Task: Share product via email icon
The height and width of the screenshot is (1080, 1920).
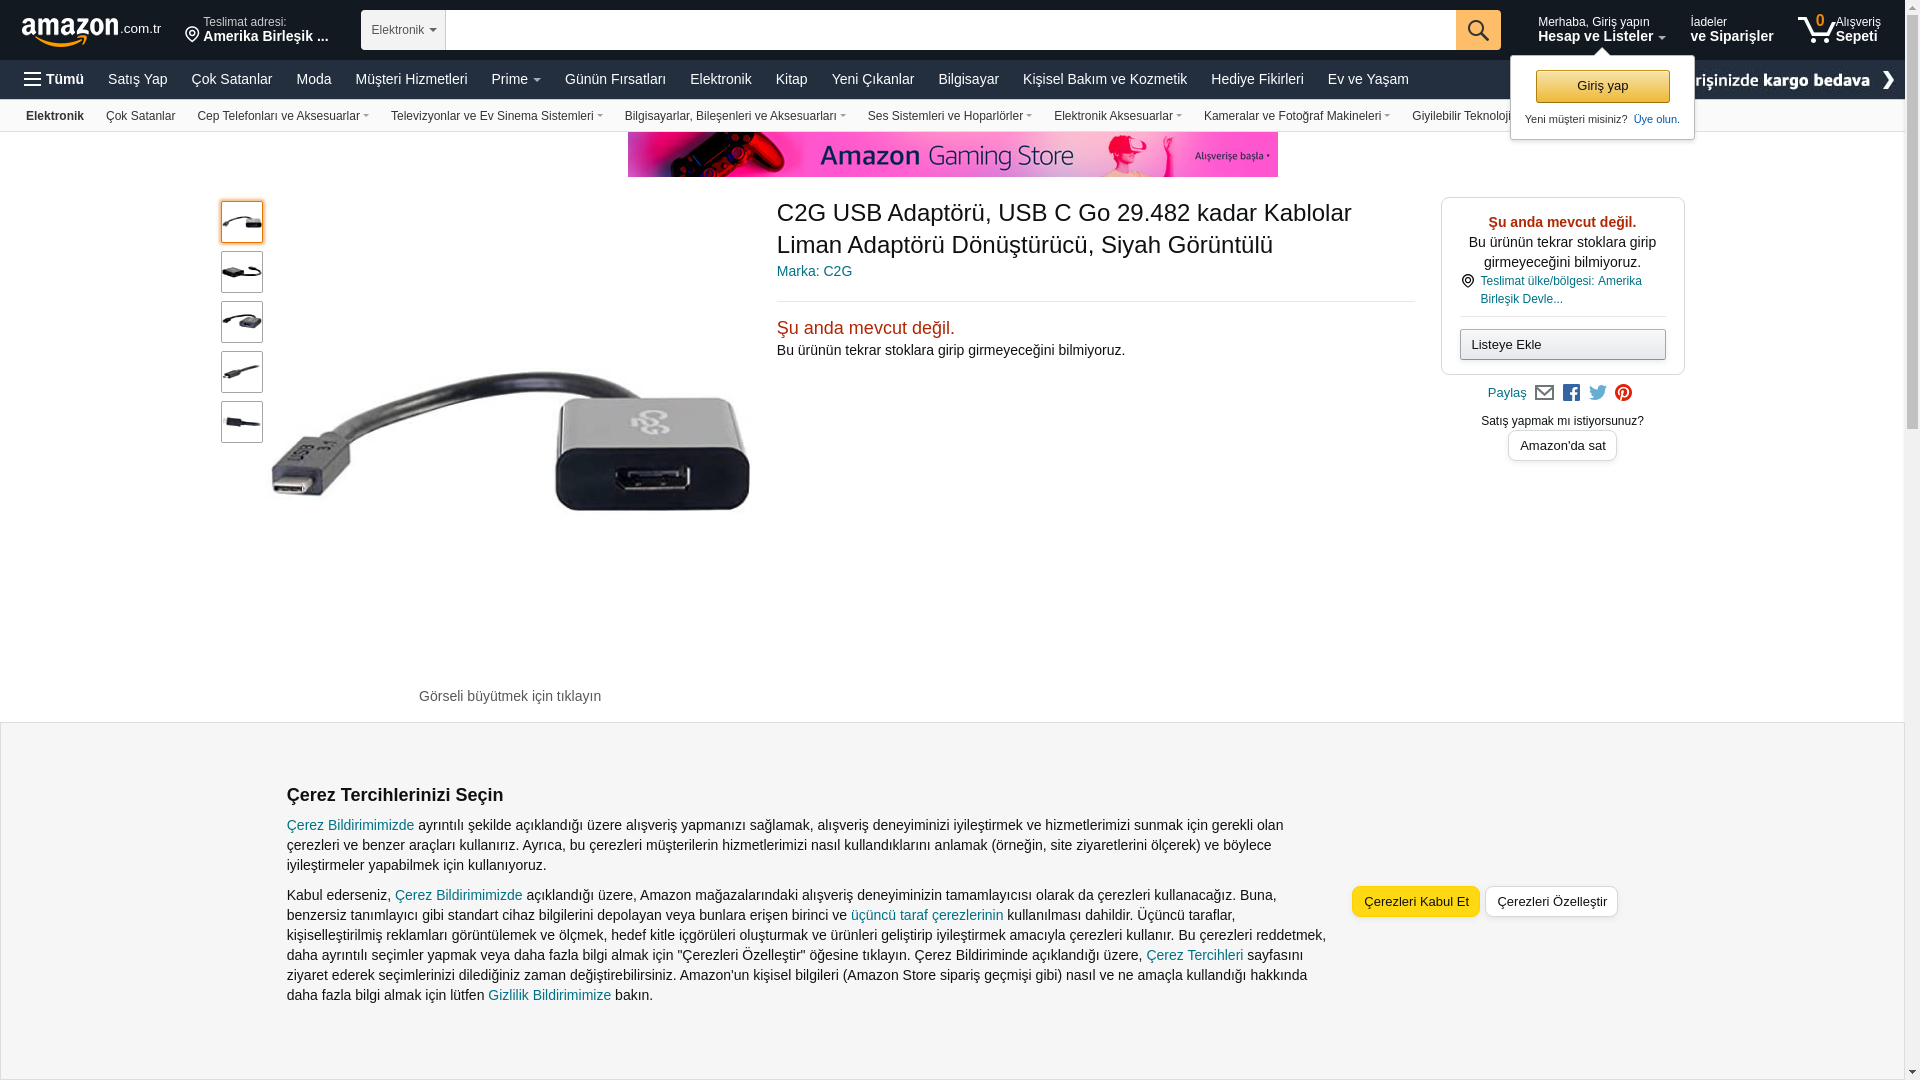Action: pos(1544,393)
